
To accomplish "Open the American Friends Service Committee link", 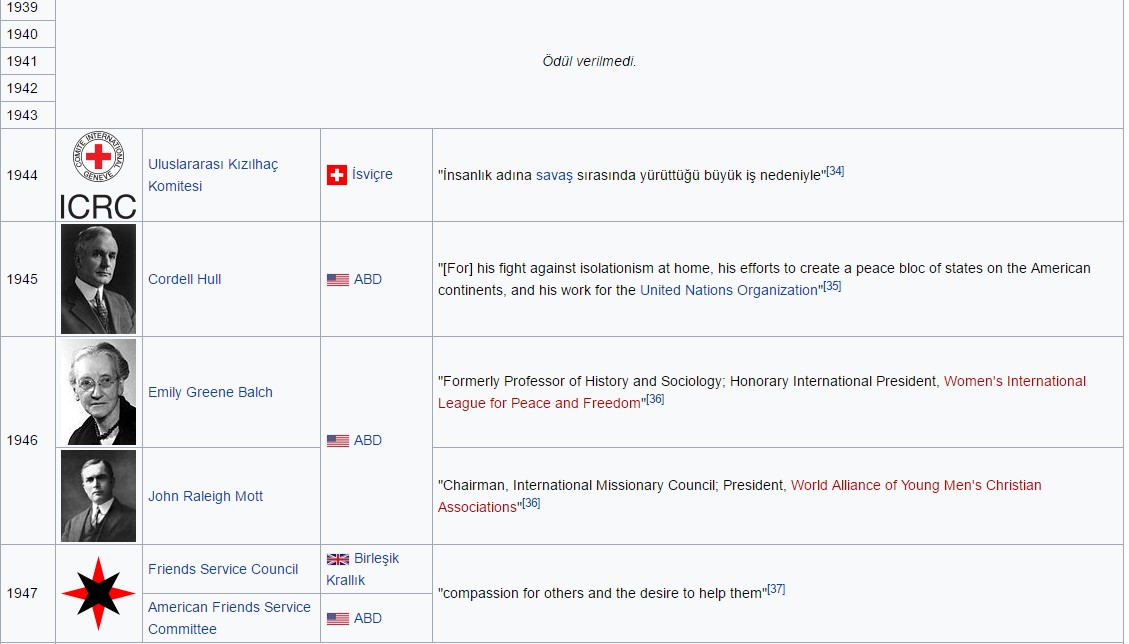I will [229, 618].
